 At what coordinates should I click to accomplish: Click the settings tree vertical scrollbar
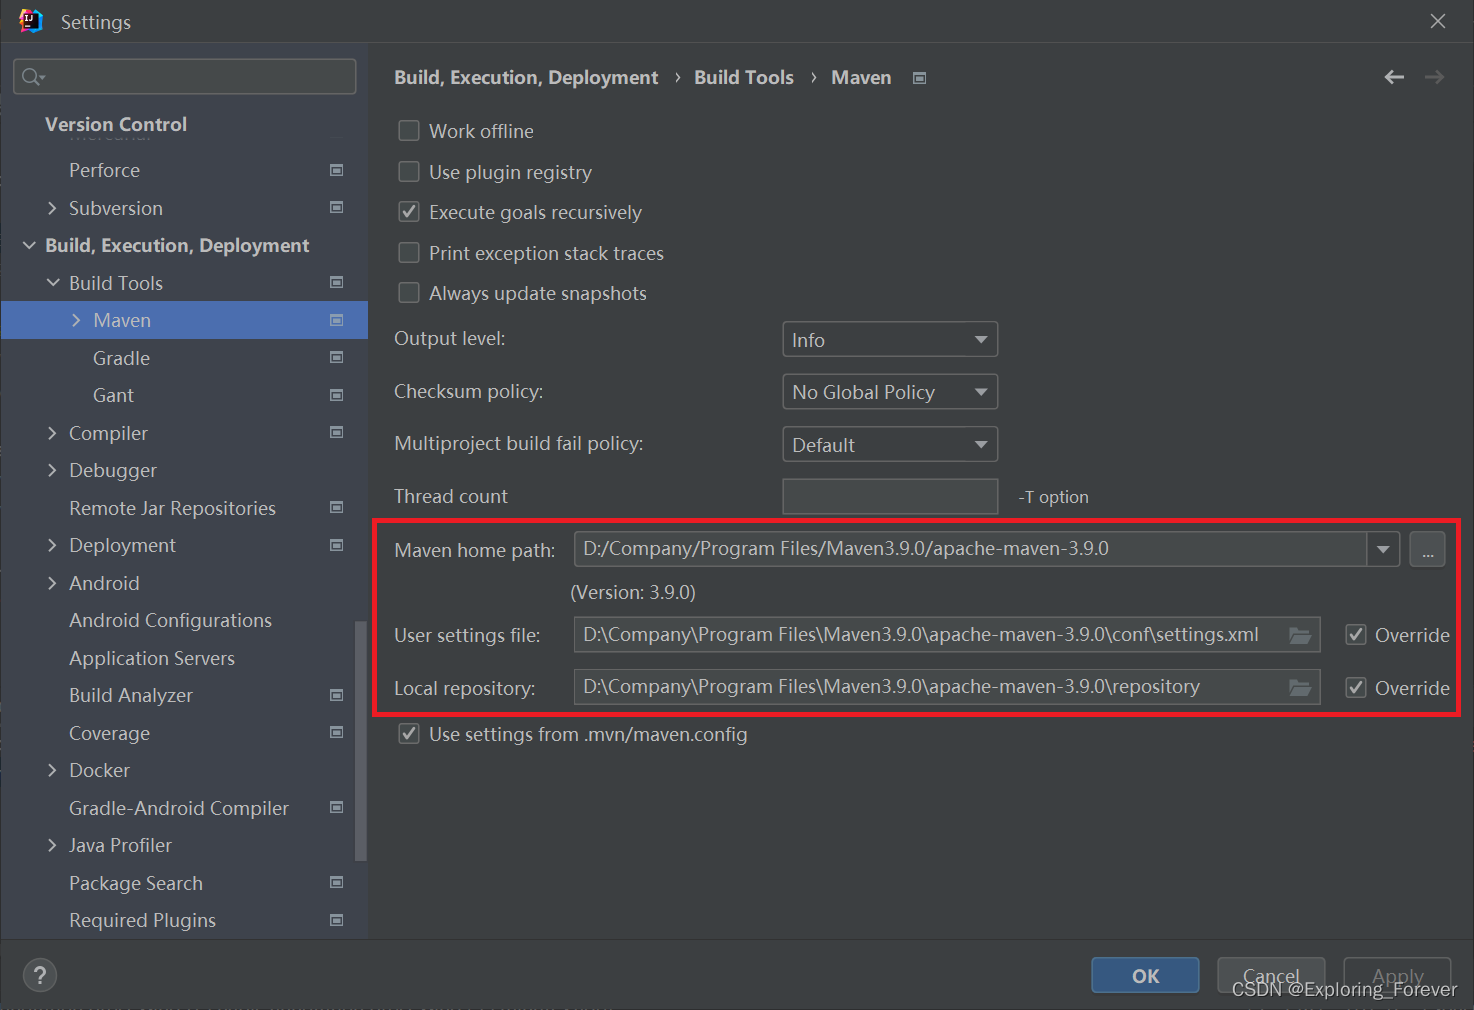[361, 740]
